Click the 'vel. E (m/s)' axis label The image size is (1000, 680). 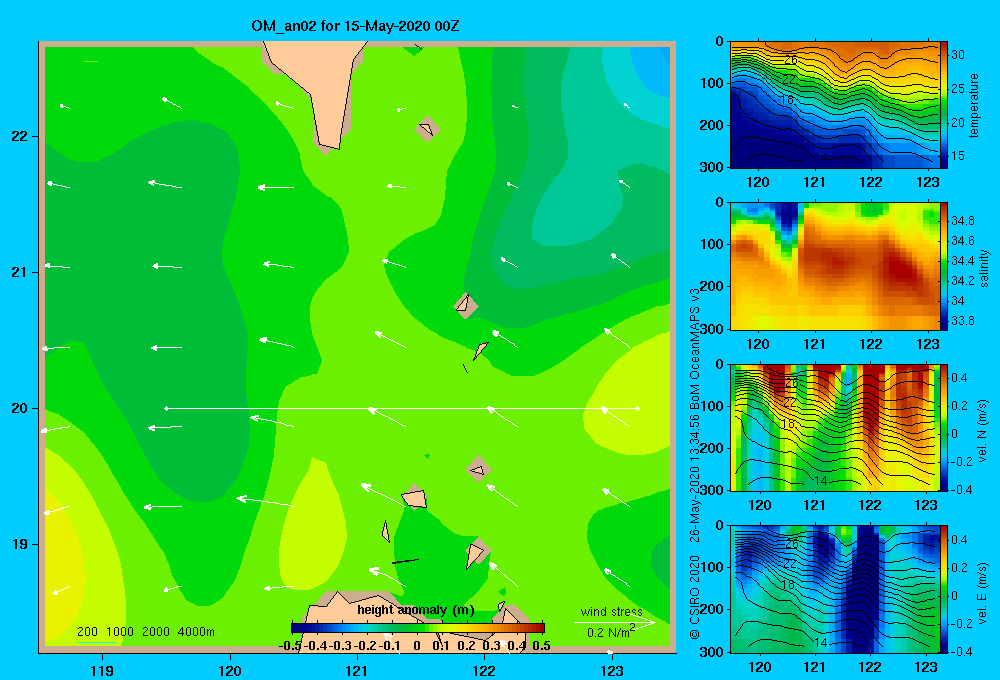[983, 592]
